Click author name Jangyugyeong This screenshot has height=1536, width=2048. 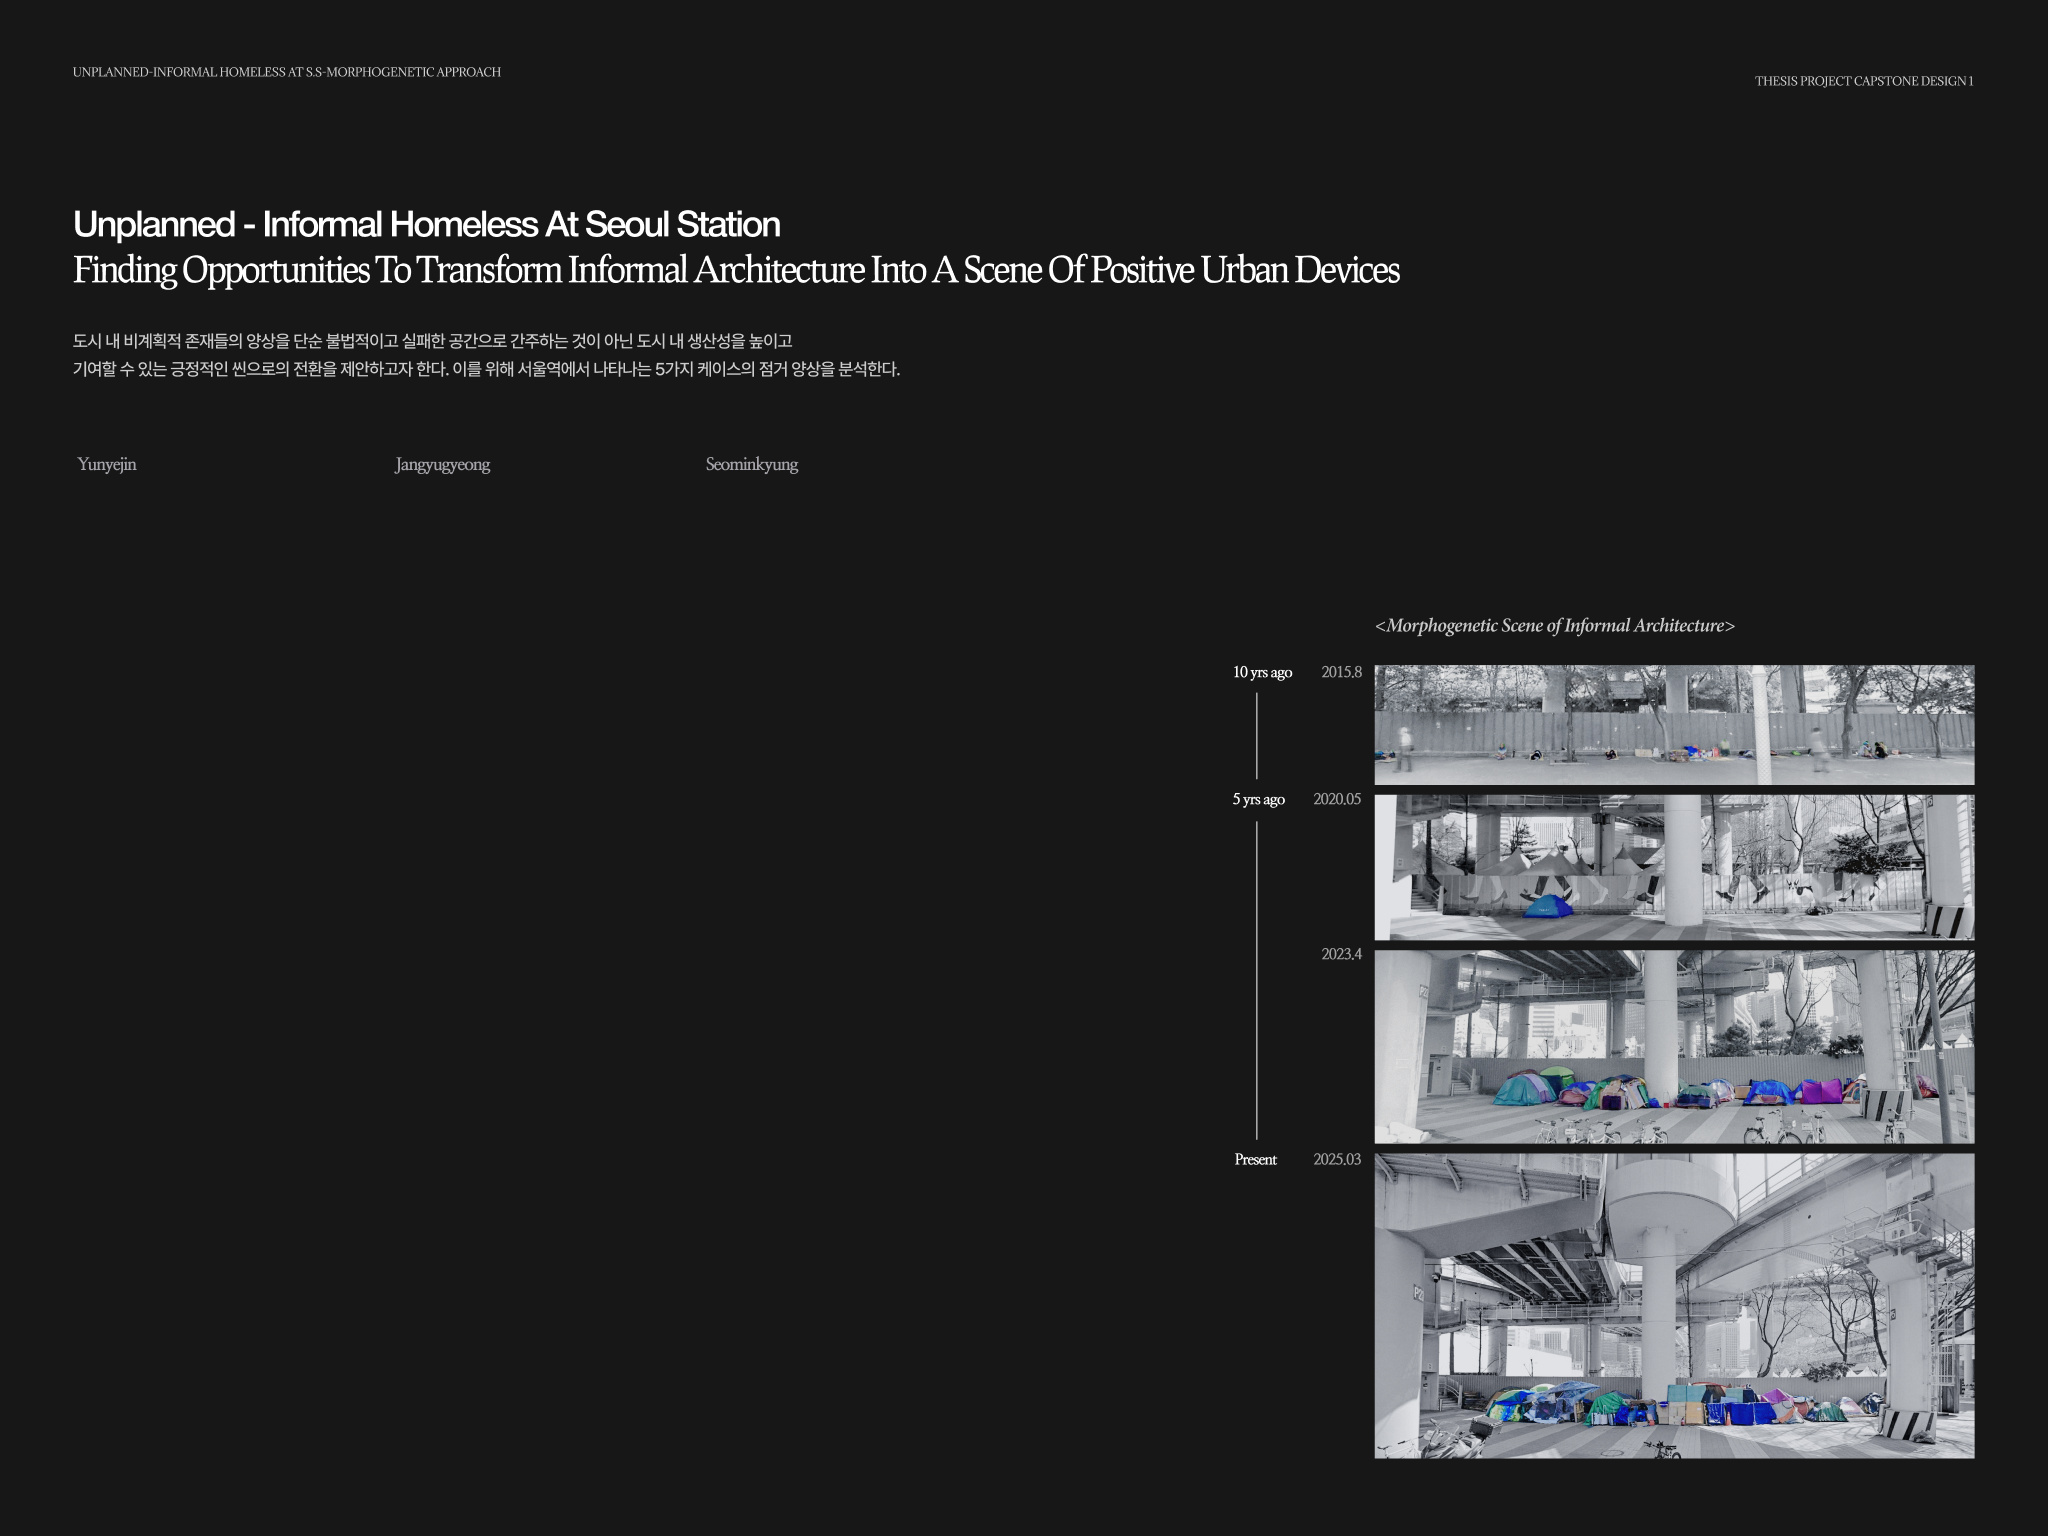(442, 464)
